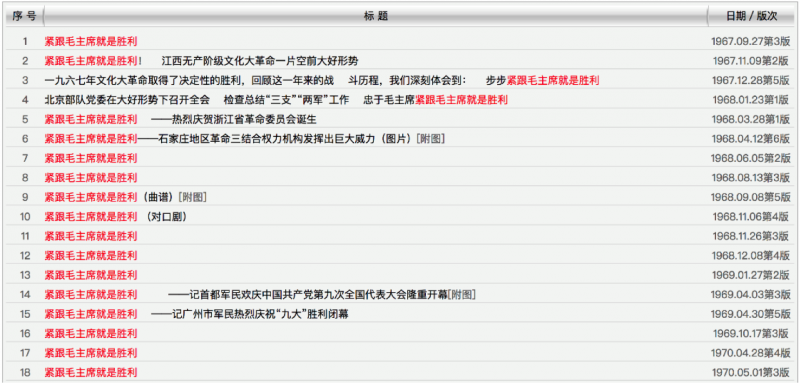Select the date cell 1967.12.28第5版
Image resolution: width=800 pixels, height=383 pixels.
pos(751,81)
